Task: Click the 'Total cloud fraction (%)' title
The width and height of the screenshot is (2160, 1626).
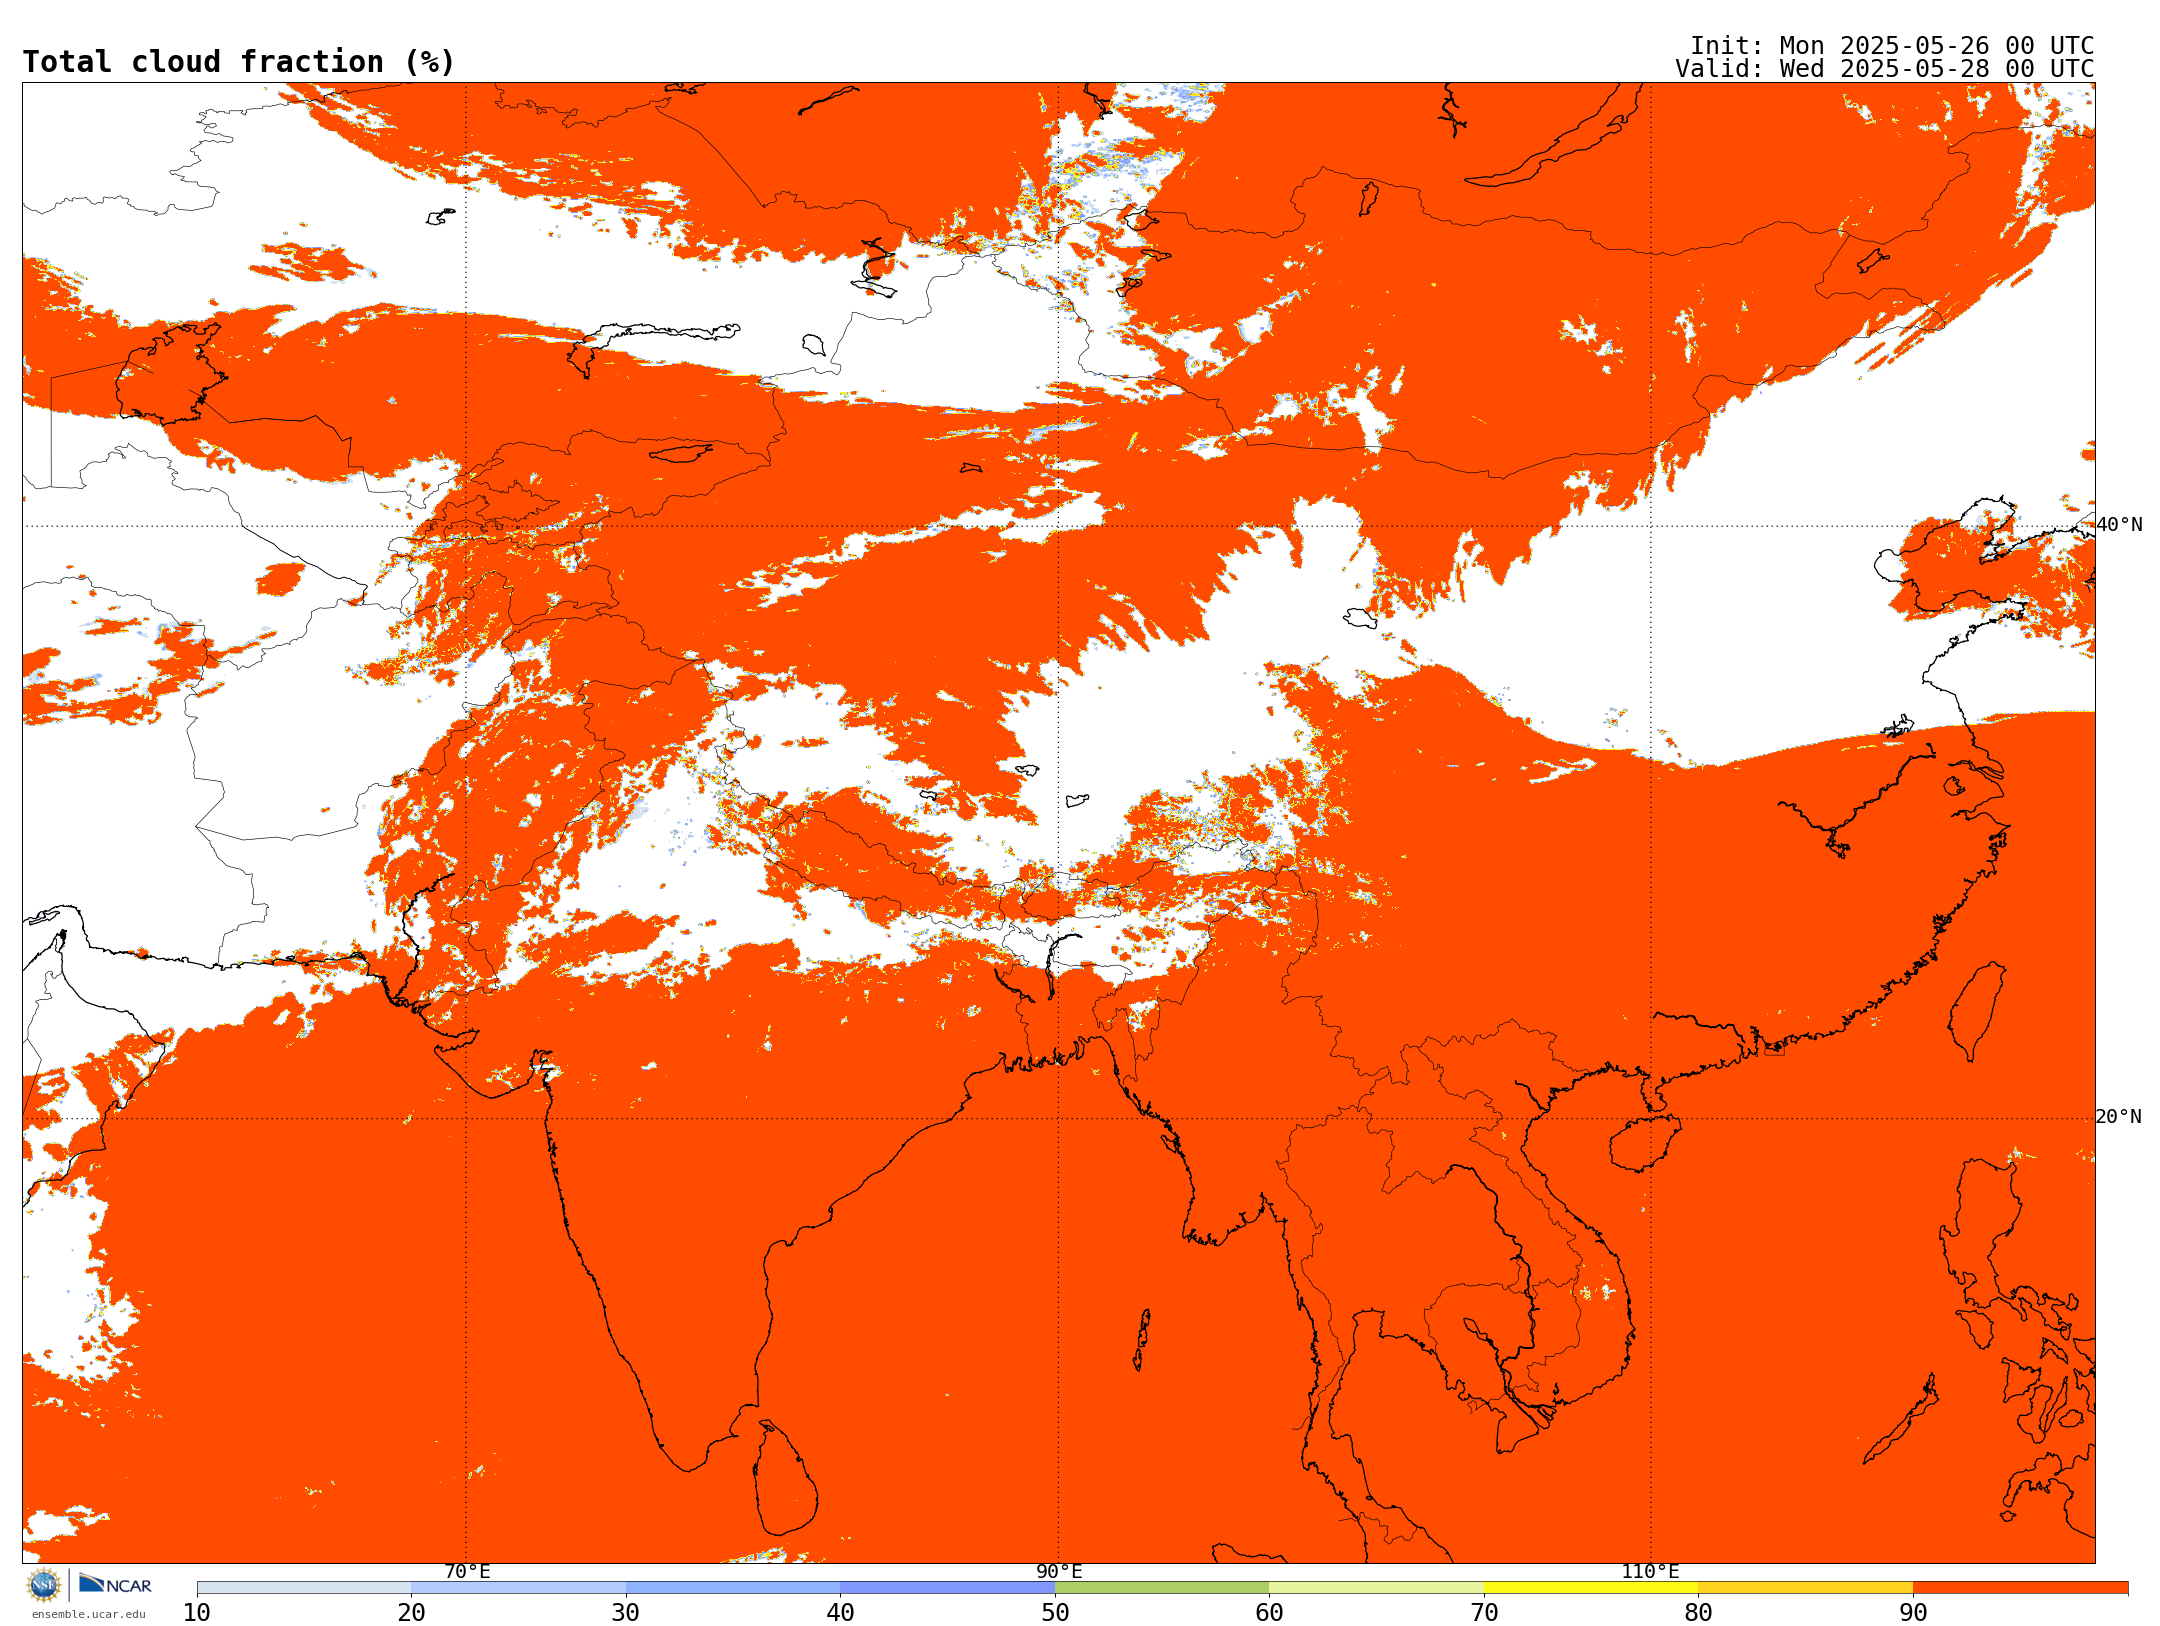Action: [238, 62]
